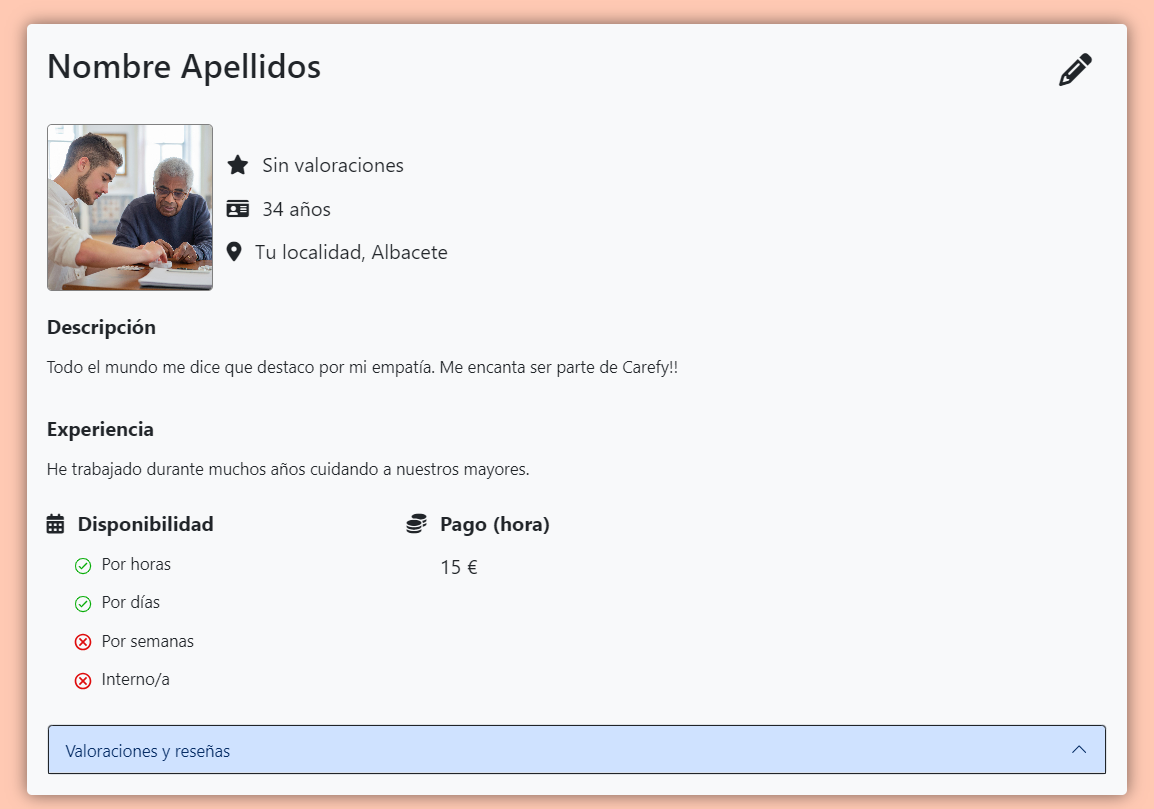Image resolution: width=1154 pixels, height=809 pixels.
Task: Select the Descripción section heading
Action: (101, 327)
